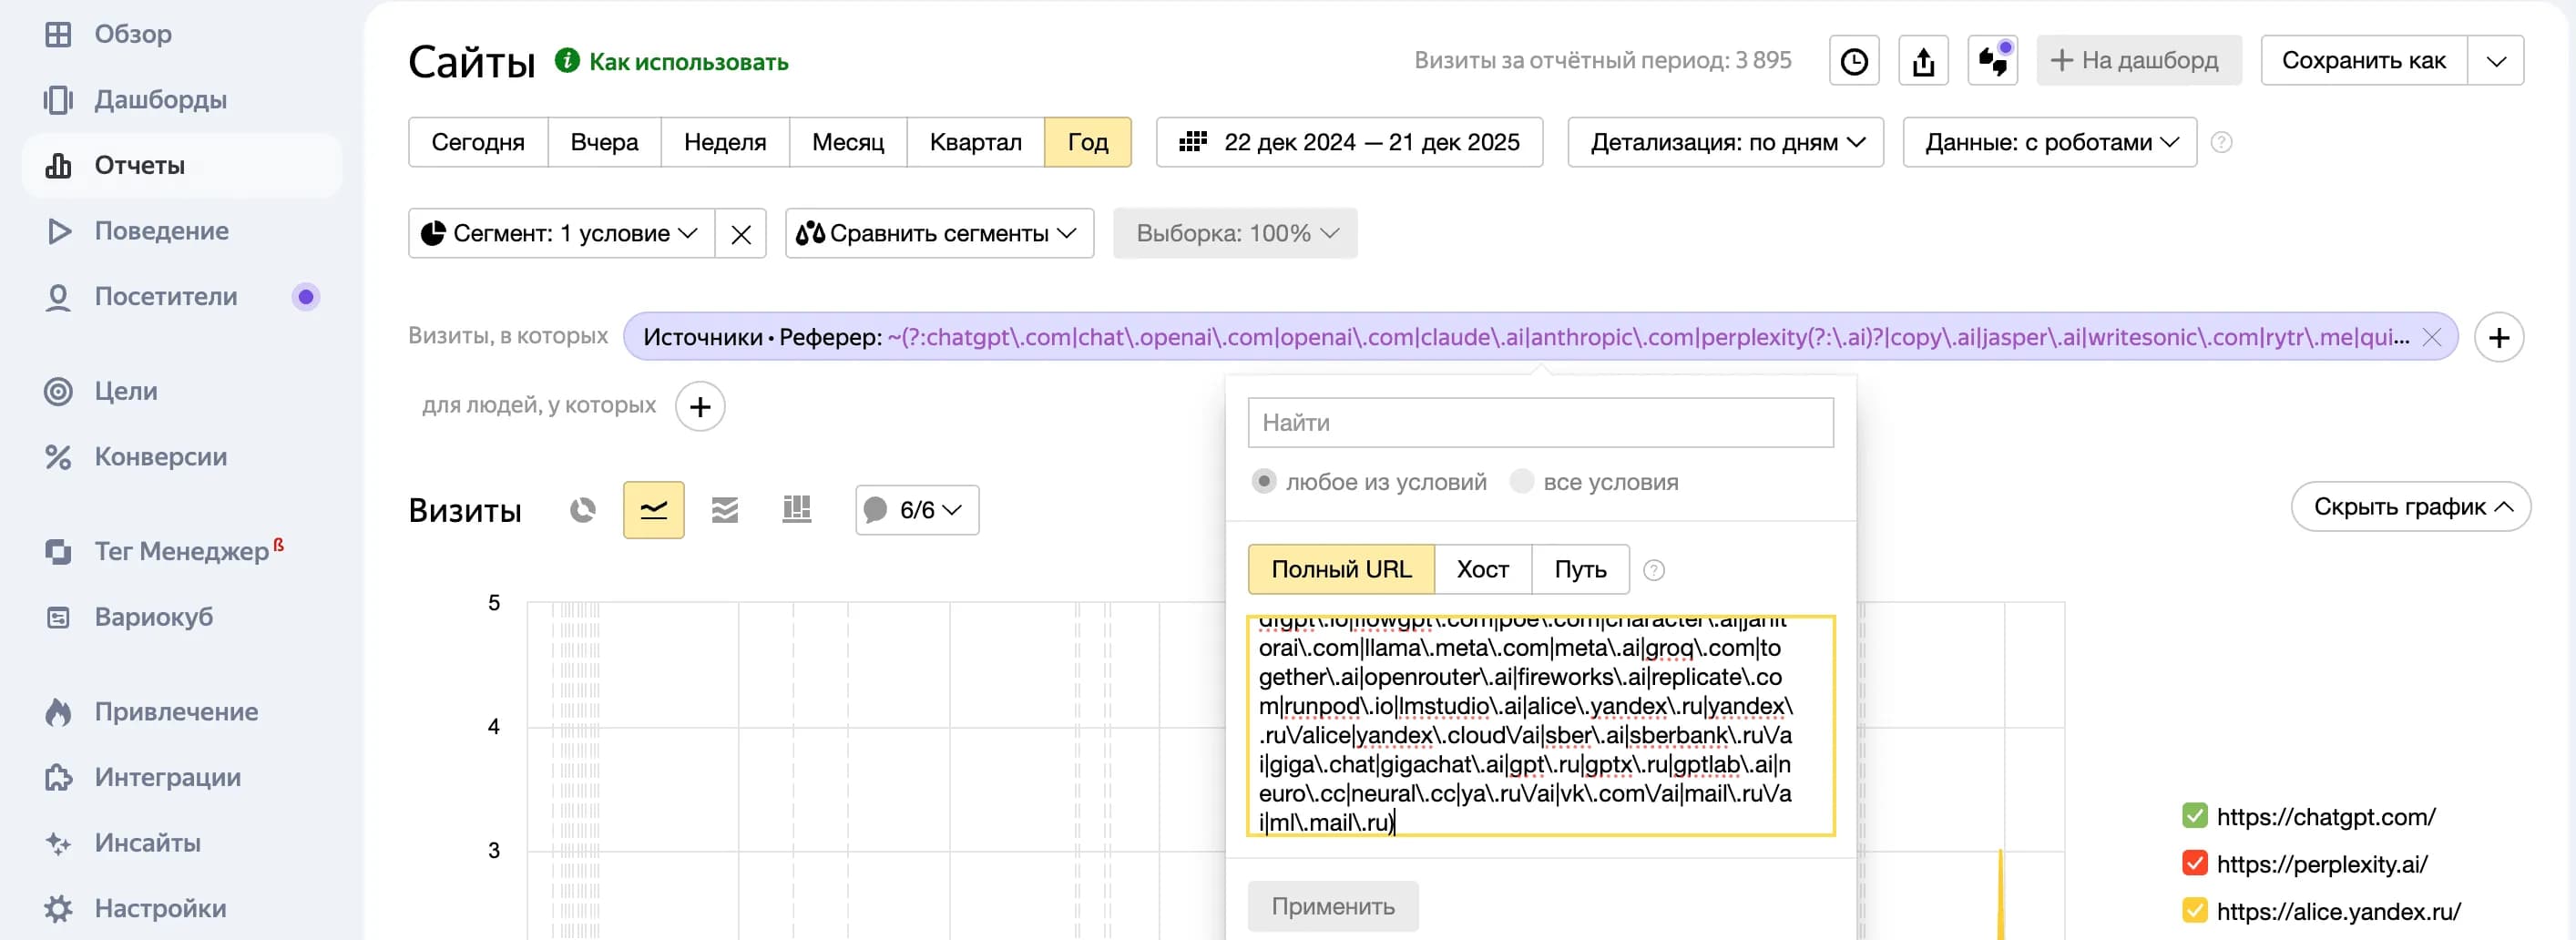Switch to Путь match mode

(1580, 570)
